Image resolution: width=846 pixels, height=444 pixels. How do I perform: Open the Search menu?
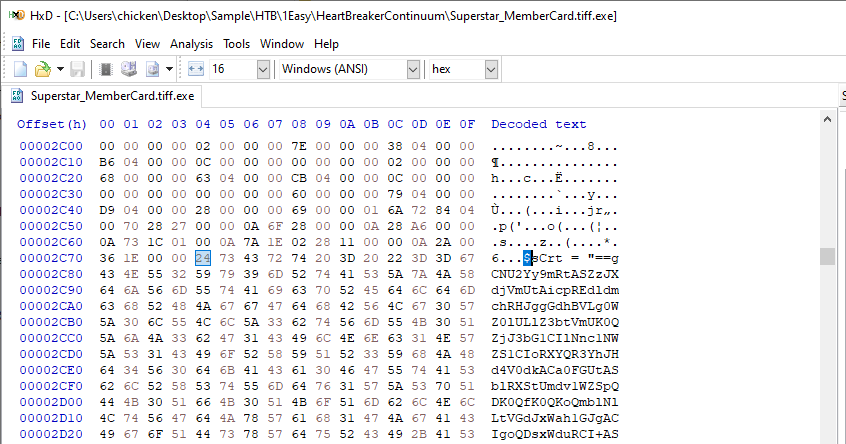(107, 44)
